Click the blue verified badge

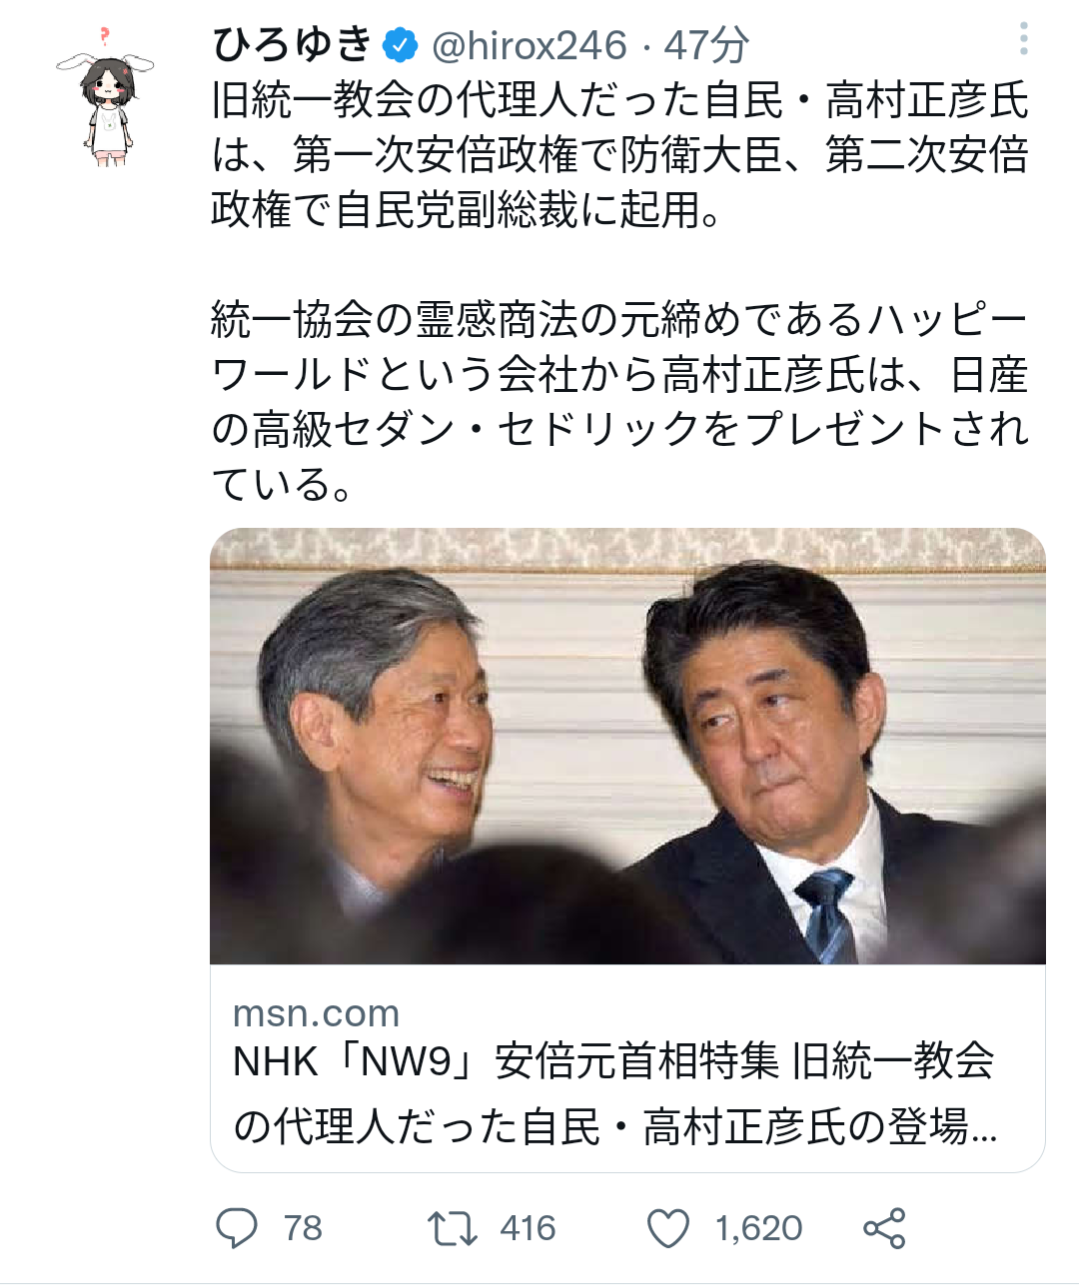click(x=402, y=45)
